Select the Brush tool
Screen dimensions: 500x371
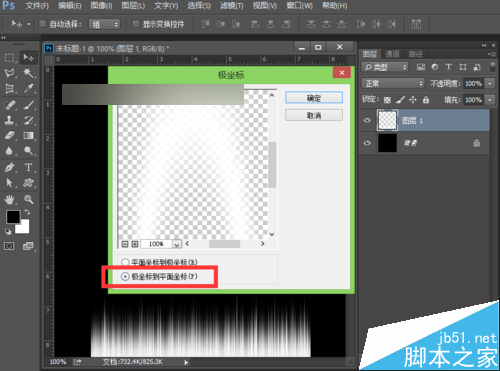pyautogui.click(x=29, y=105)
